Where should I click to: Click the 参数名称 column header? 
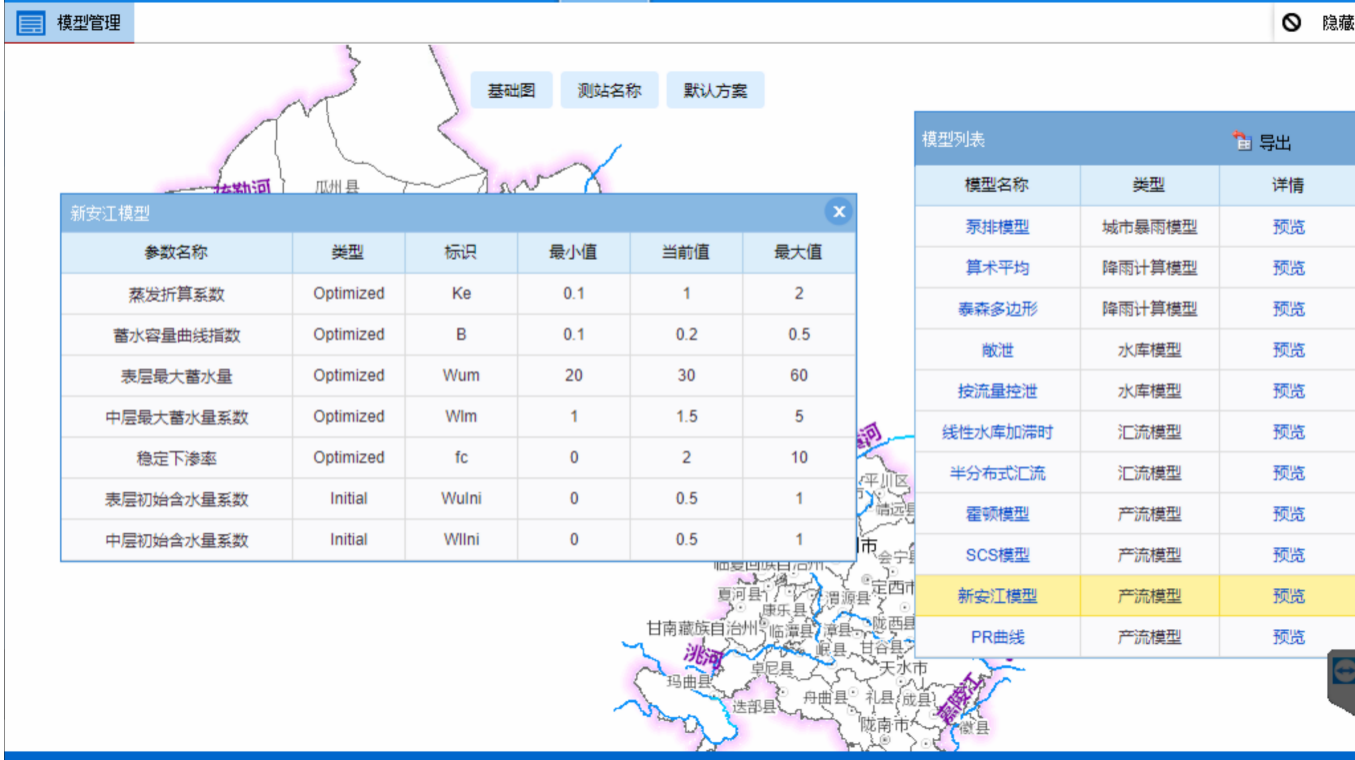[x=176, y=252]
